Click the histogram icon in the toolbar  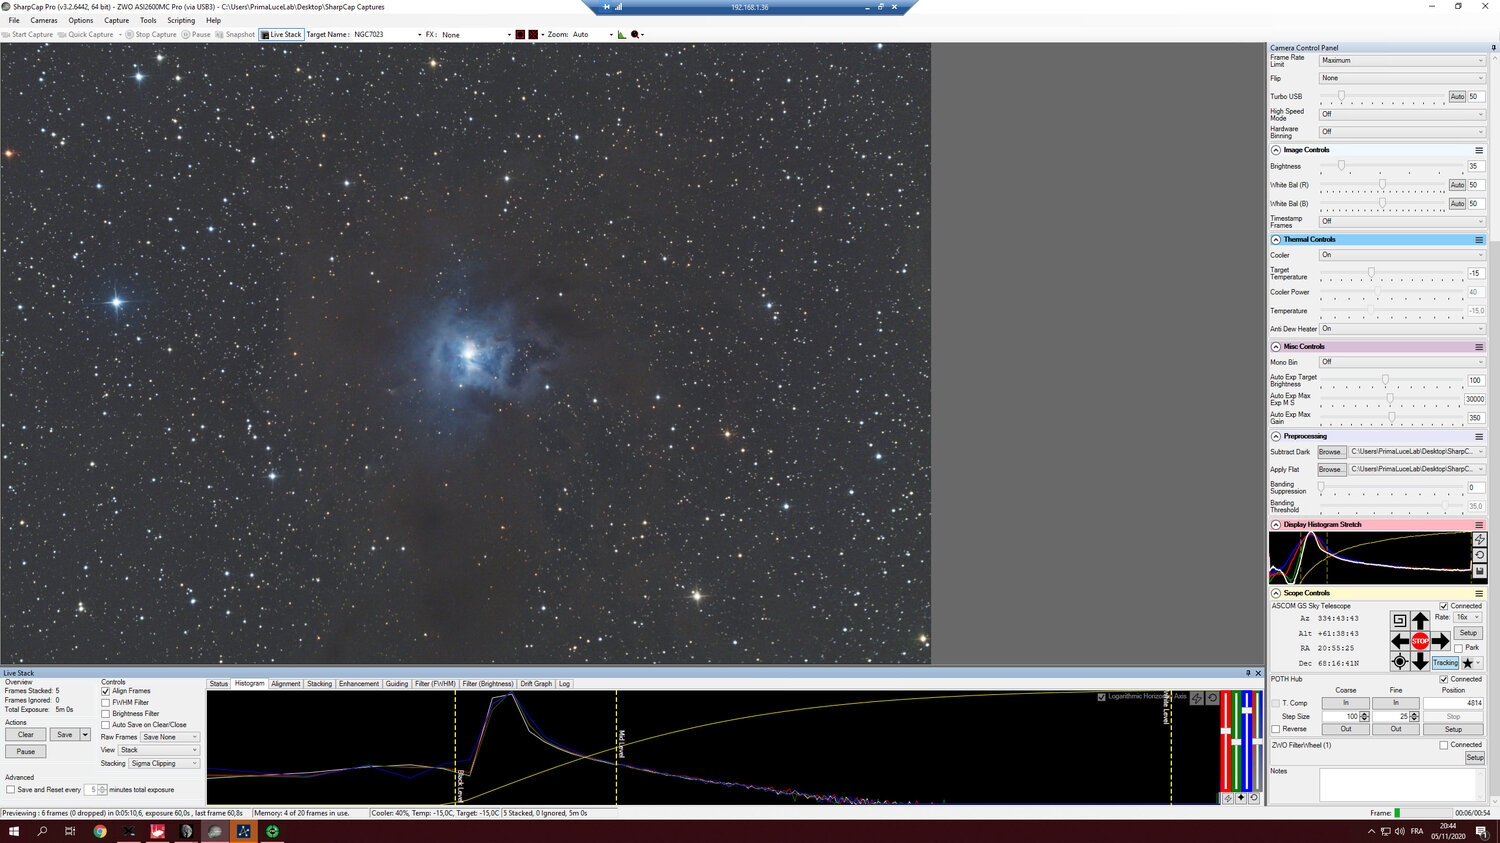[x=621, y=34]
